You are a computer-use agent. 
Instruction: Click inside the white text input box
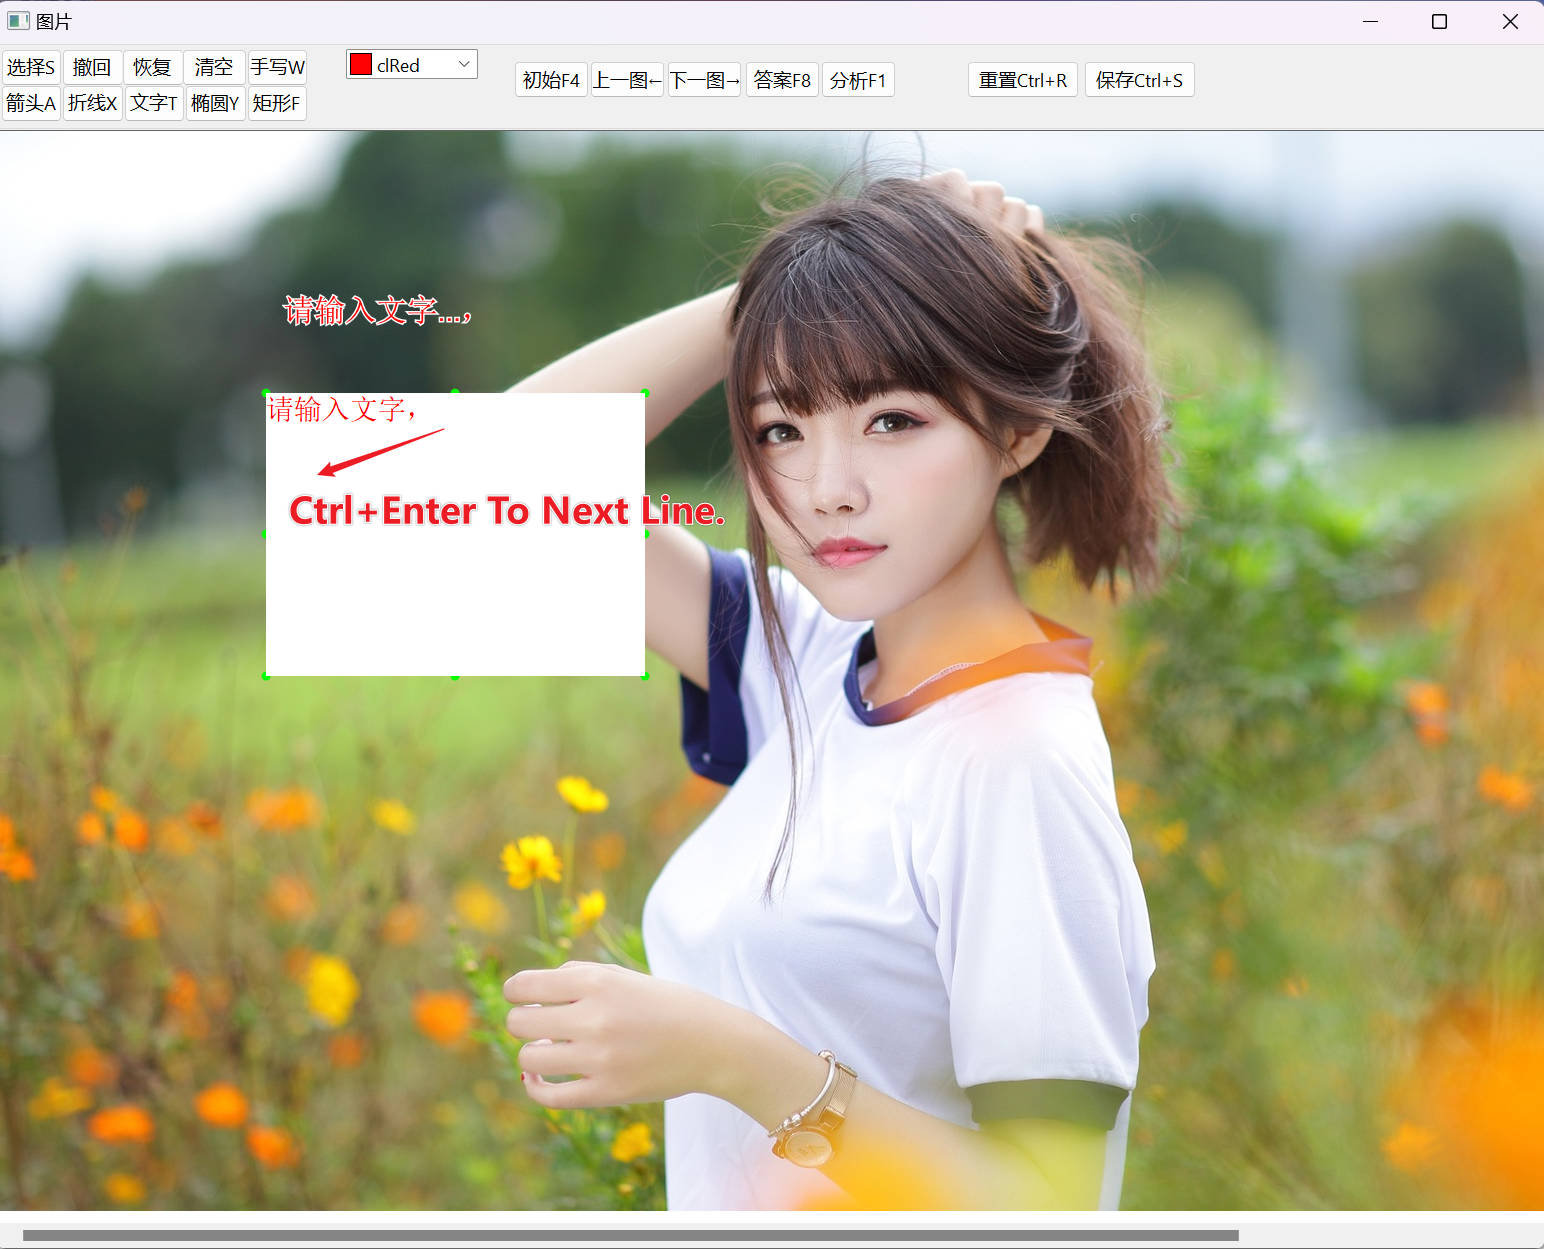[455, 535]
